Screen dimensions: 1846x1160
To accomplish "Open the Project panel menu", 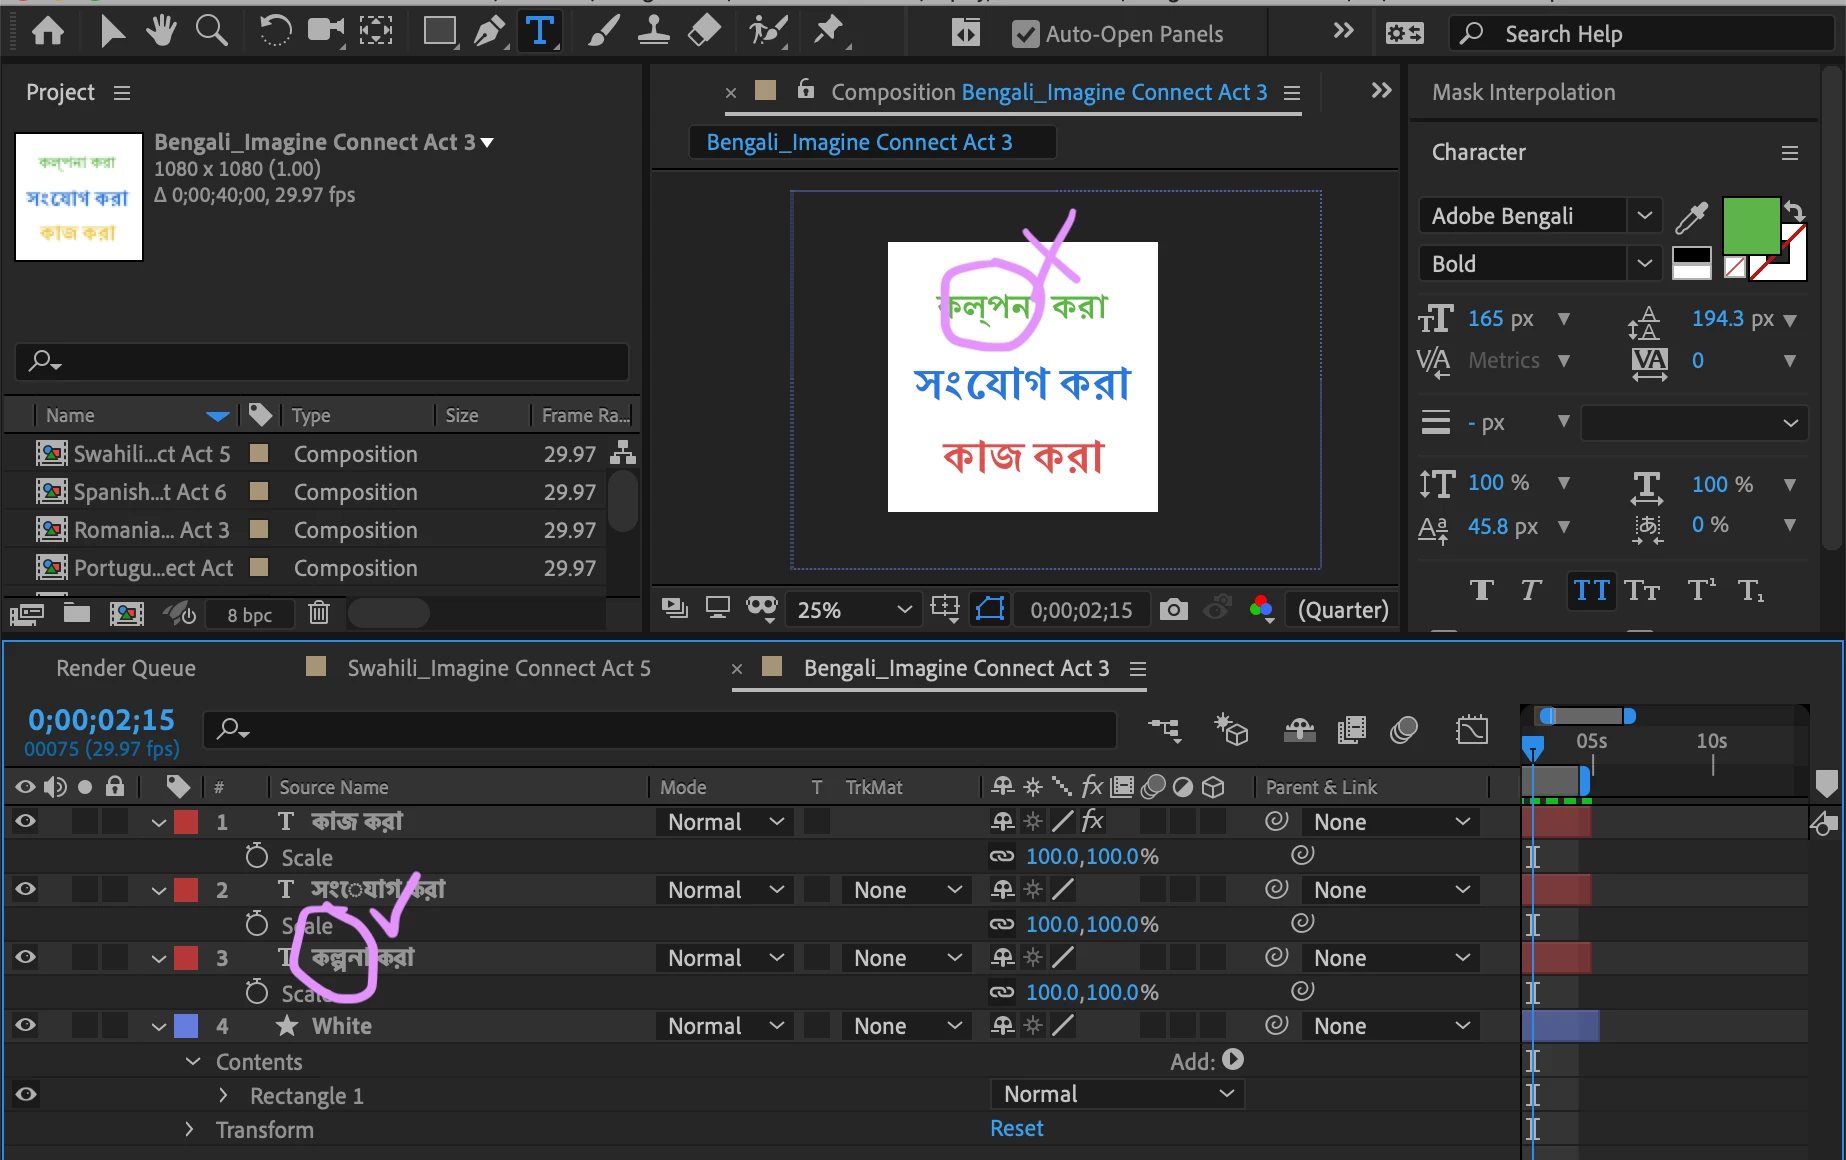I will pyautogui.click(x=122, y=93).
